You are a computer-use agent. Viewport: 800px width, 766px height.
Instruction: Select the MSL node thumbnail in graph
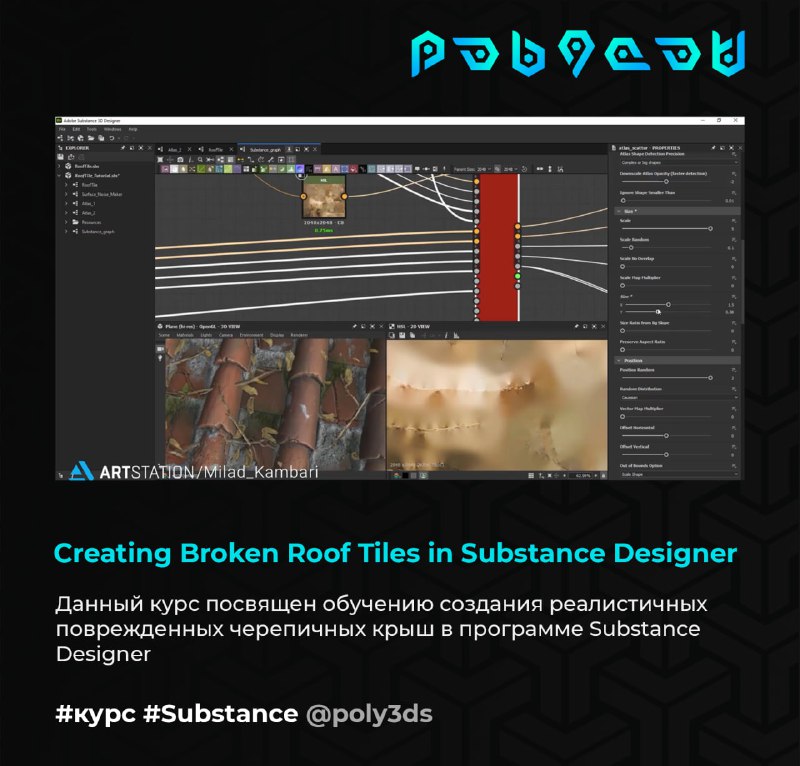point(324,200)
